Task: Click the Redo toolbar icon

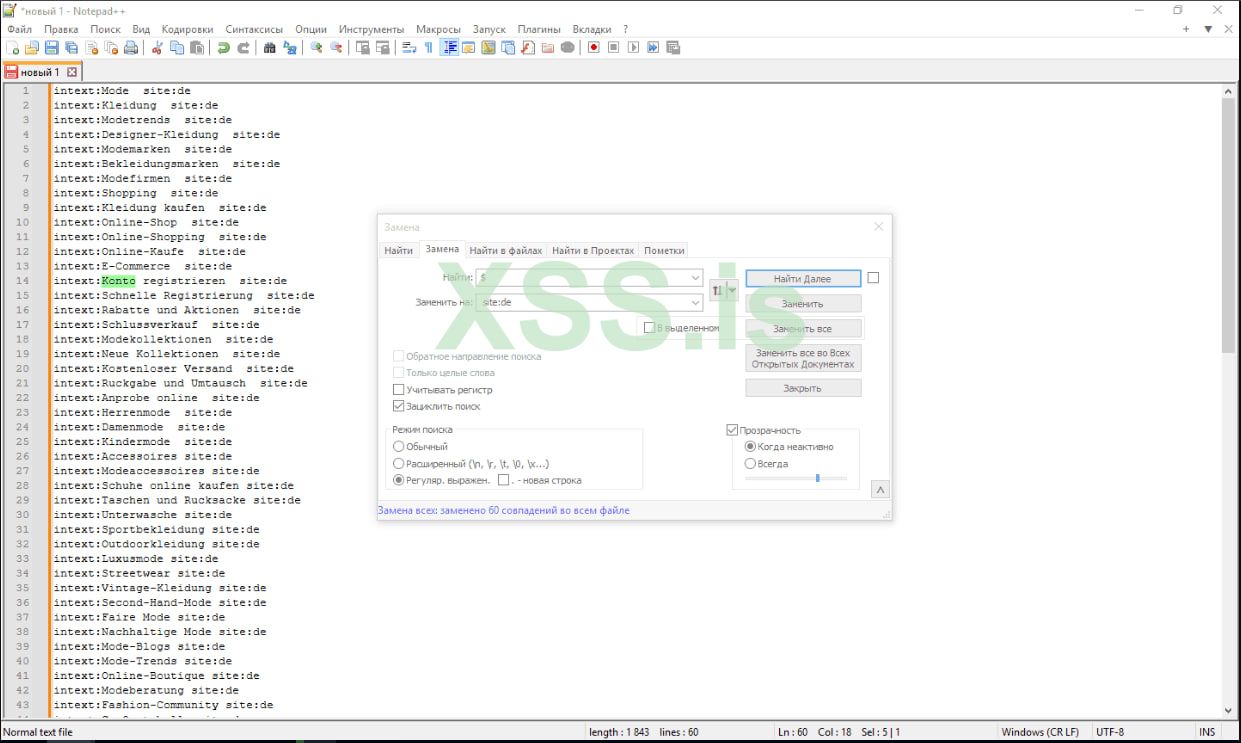Action: click(243, 47)
